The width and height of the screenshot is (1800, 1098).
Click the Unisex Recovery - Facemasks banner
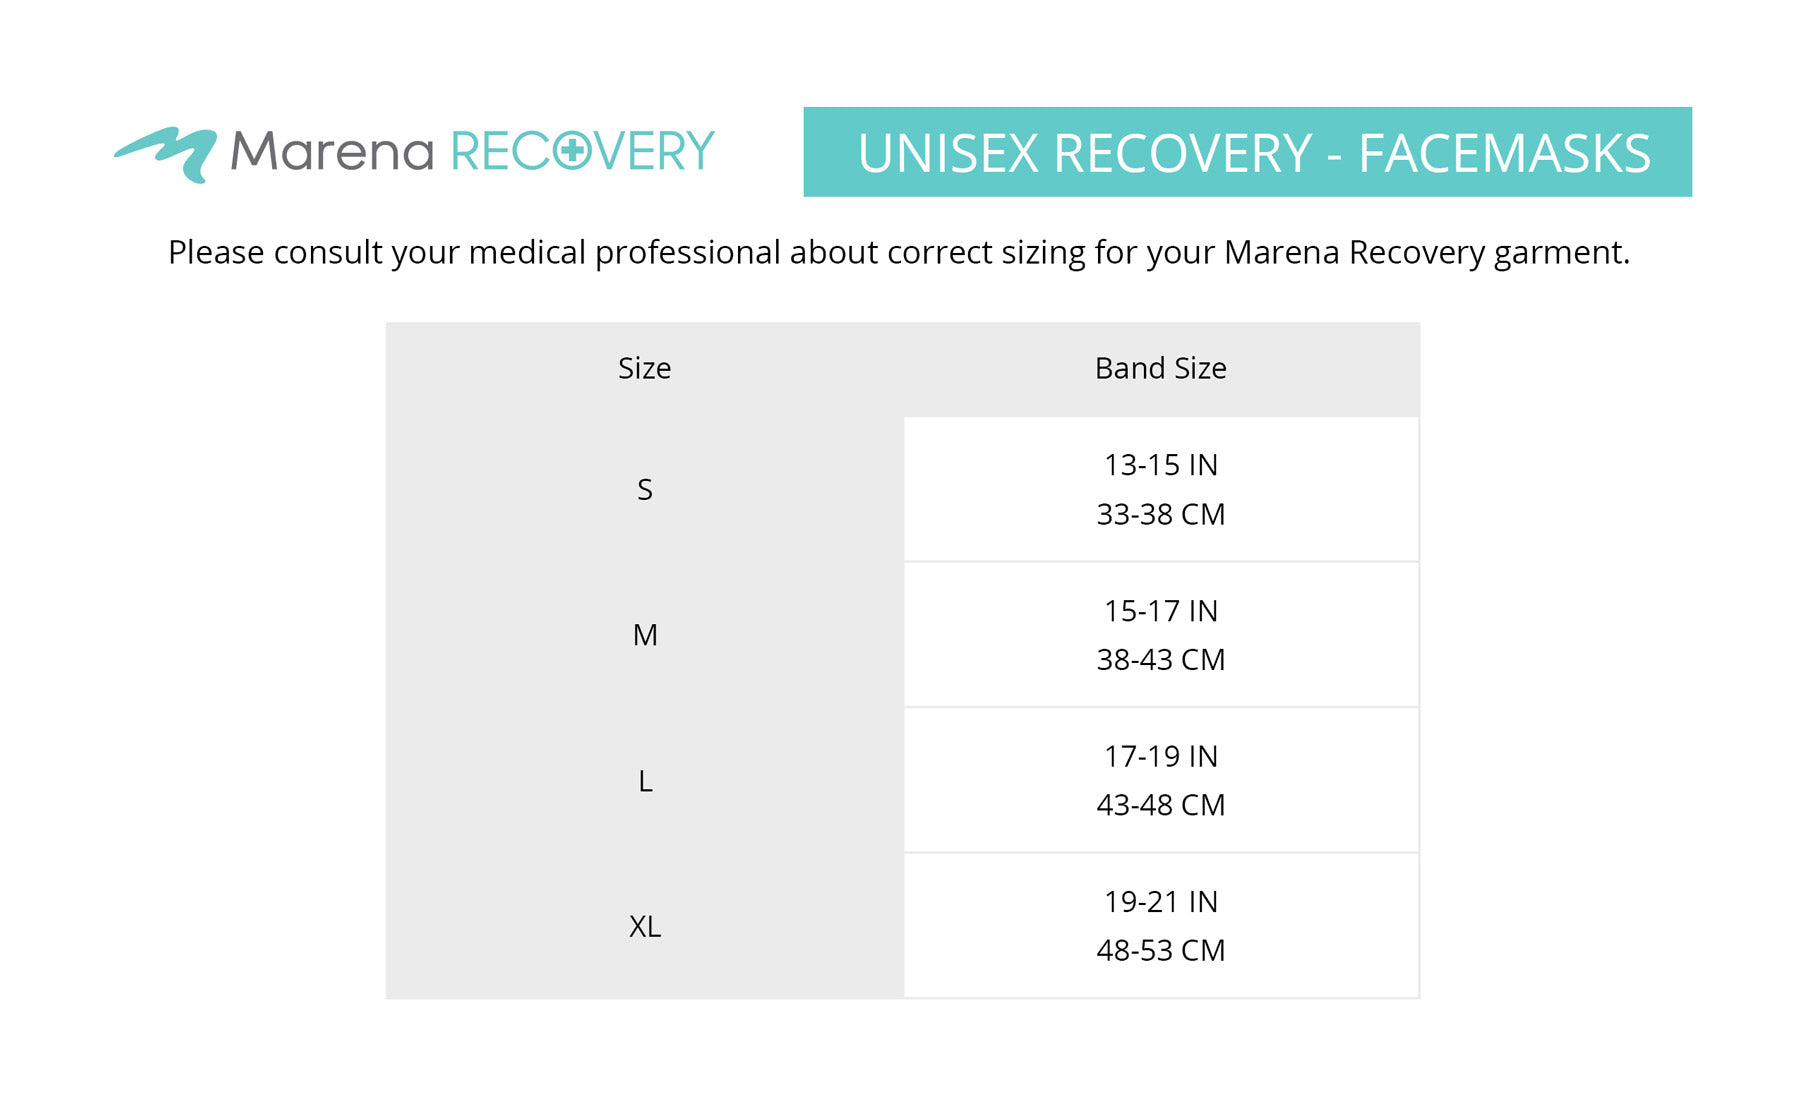tap(1247, 152)
